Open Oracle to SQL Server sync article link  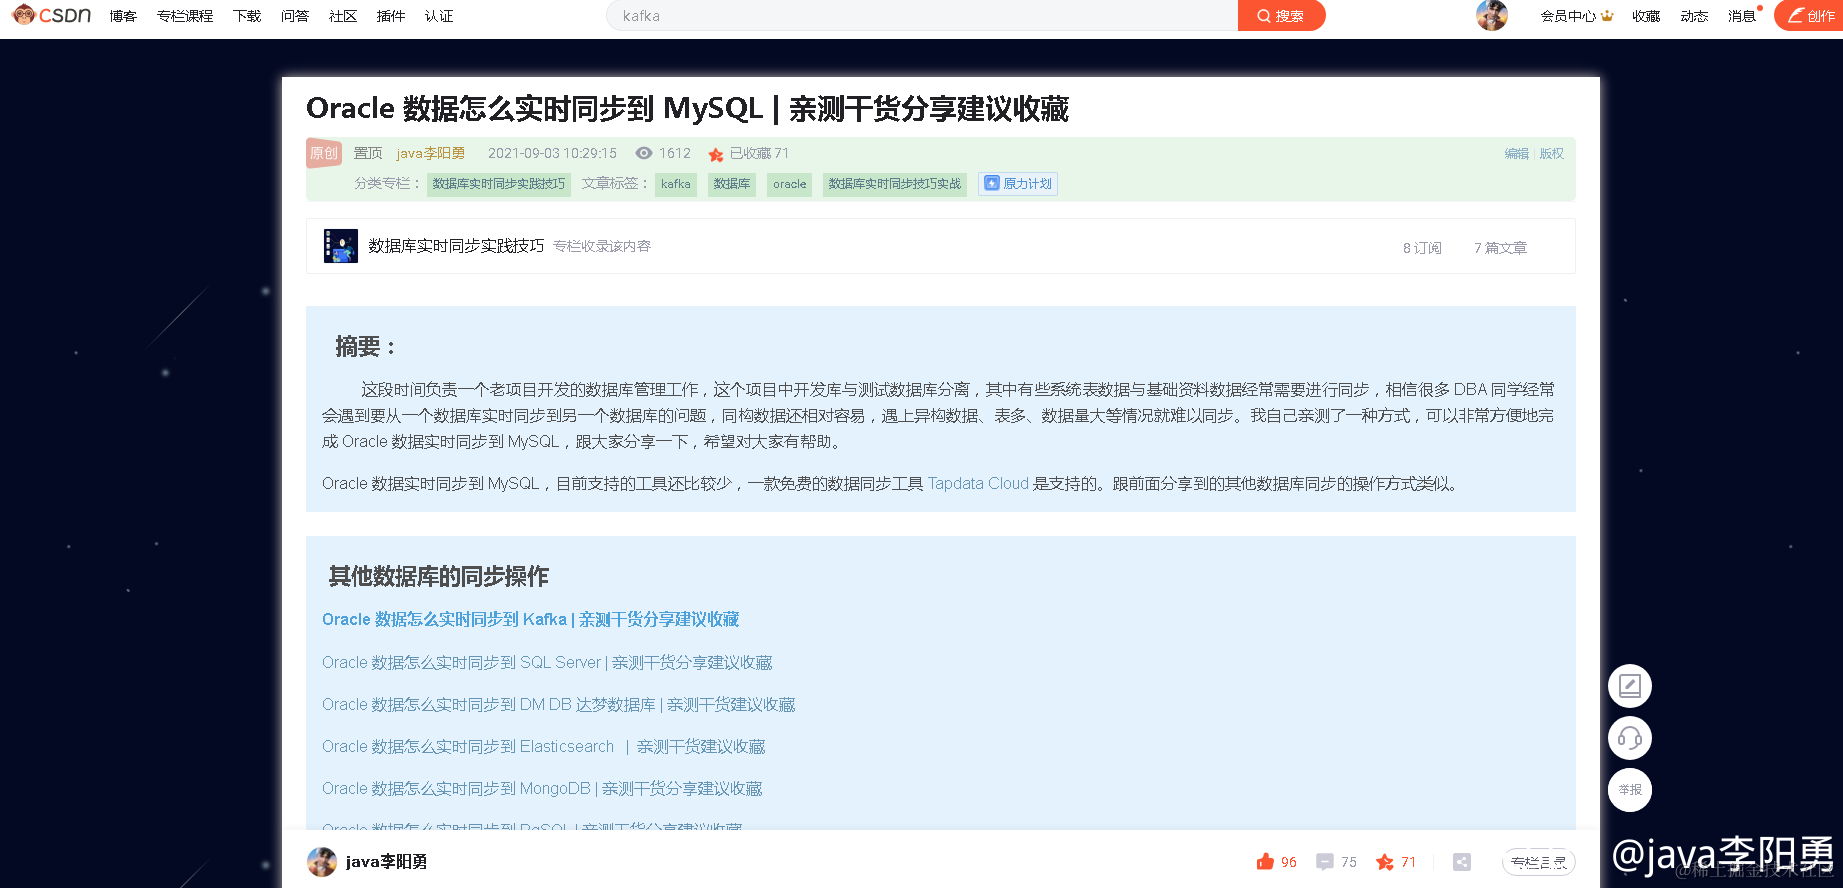(547, 663)
